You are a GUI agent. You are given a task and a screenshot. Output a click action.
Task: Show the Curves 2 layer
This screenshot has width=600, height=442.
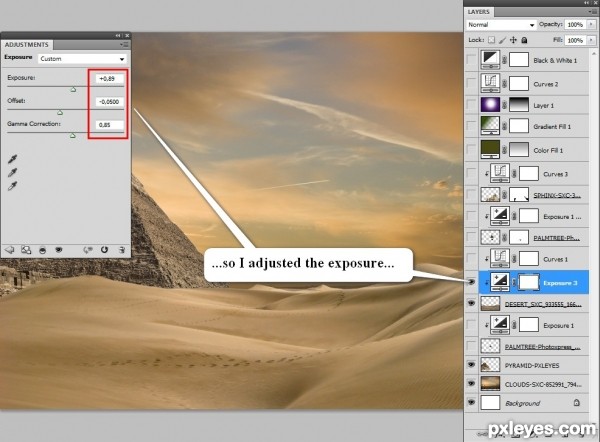(x=471, y=83)
